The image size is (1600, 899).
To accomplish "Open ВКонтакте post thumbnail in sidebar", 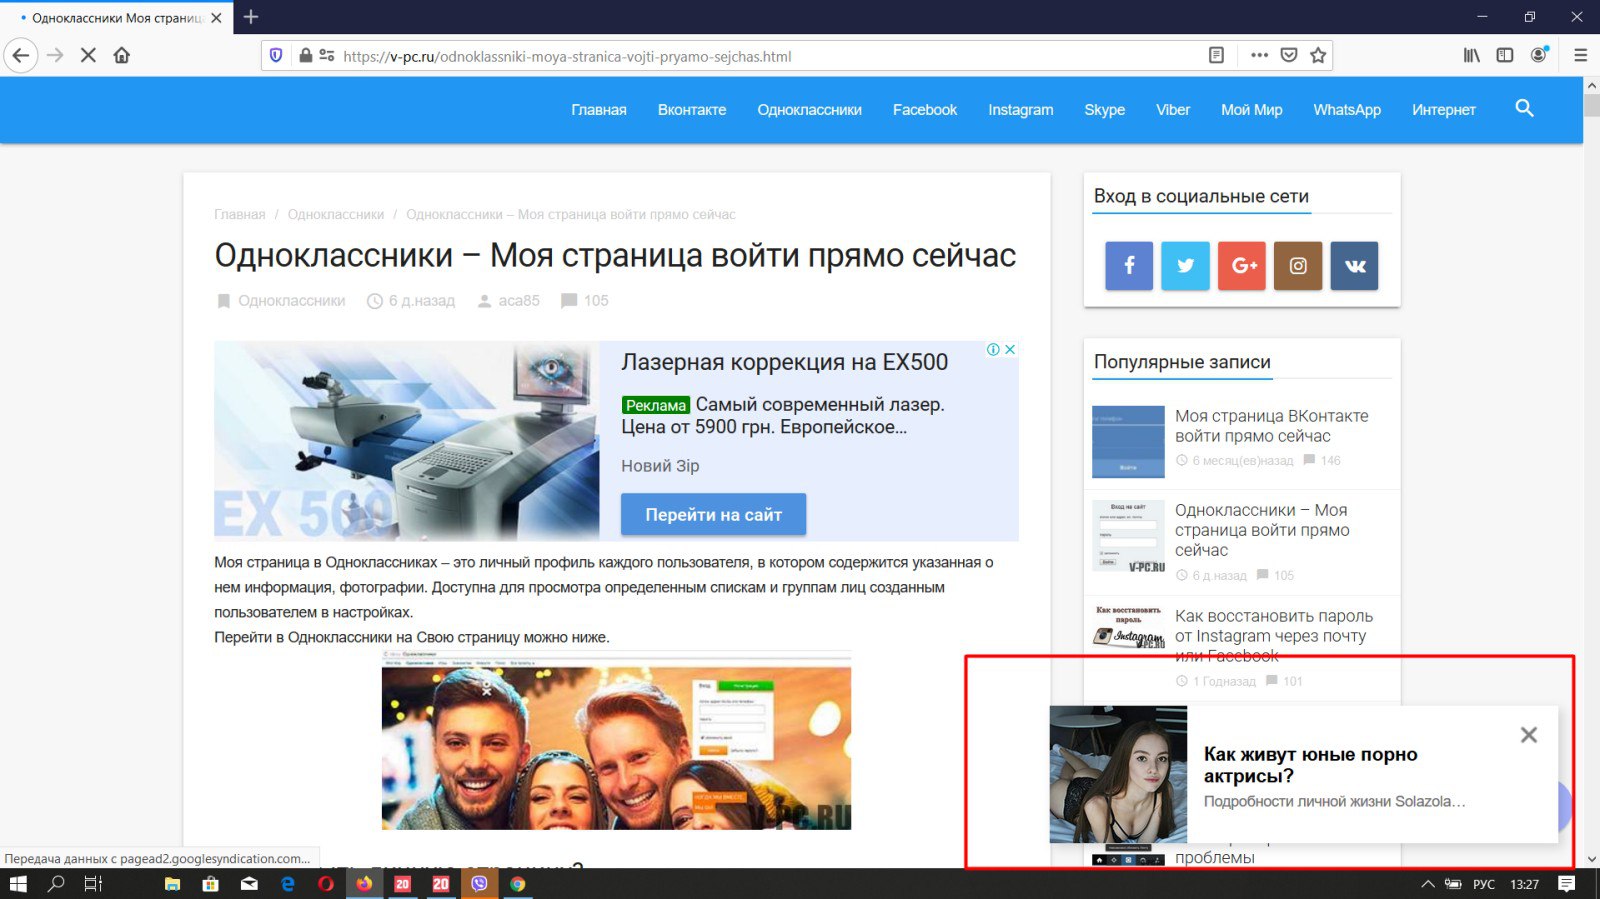I will pos(1128,442).
